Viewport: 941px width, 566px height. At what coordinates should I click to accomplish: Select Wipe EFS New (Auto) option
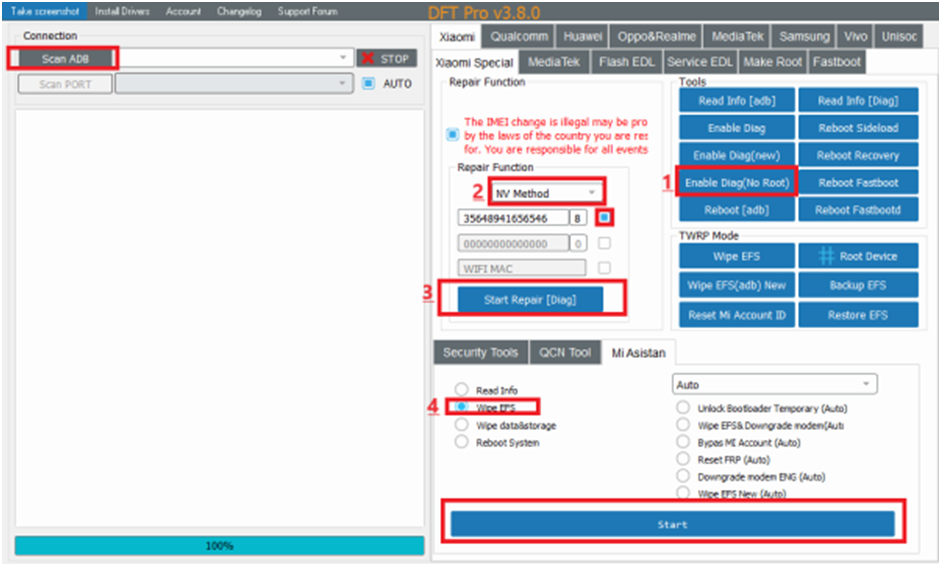[683, 493]
